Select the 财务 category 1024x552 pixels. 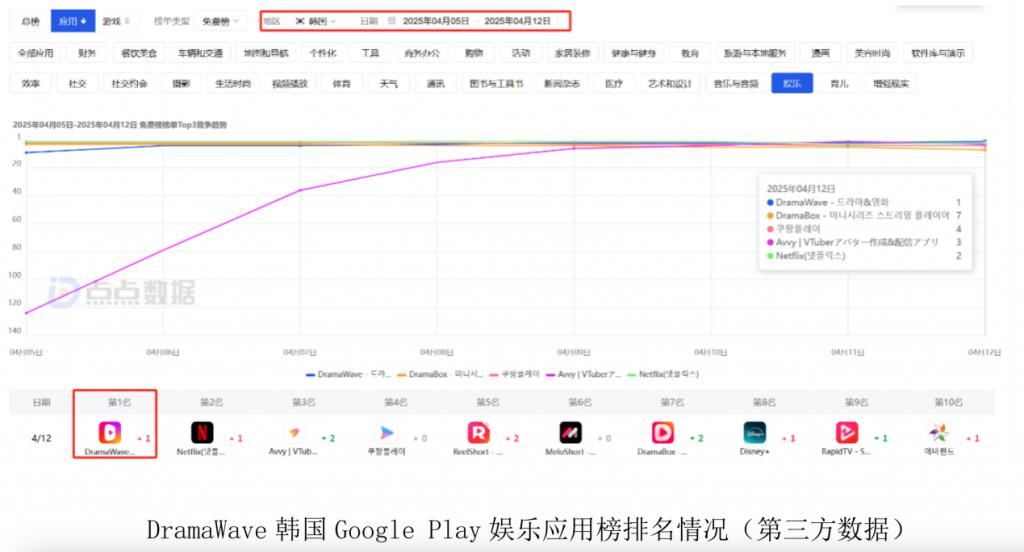coord(87,53)
